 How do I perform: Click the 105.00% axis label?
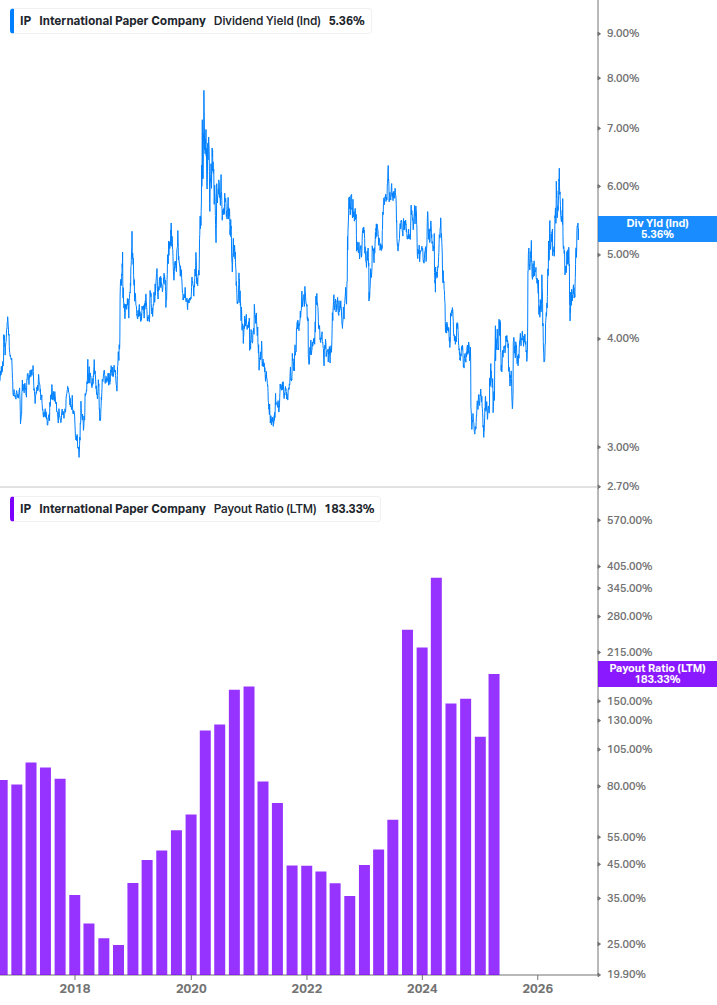point(629,749)
